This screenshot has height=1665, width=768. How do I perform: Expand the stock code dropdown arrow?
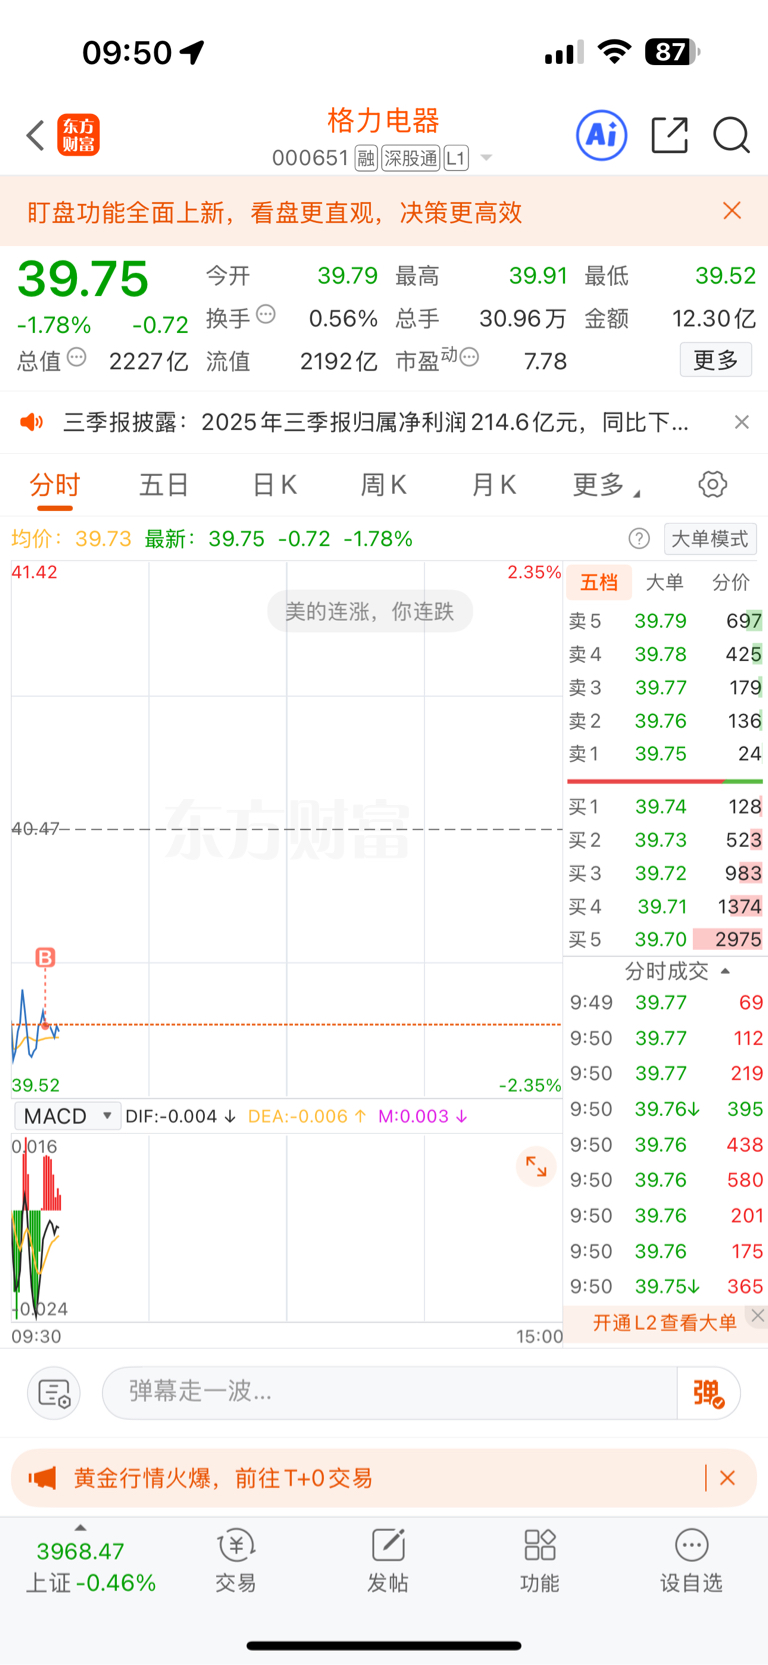(486, 158)
